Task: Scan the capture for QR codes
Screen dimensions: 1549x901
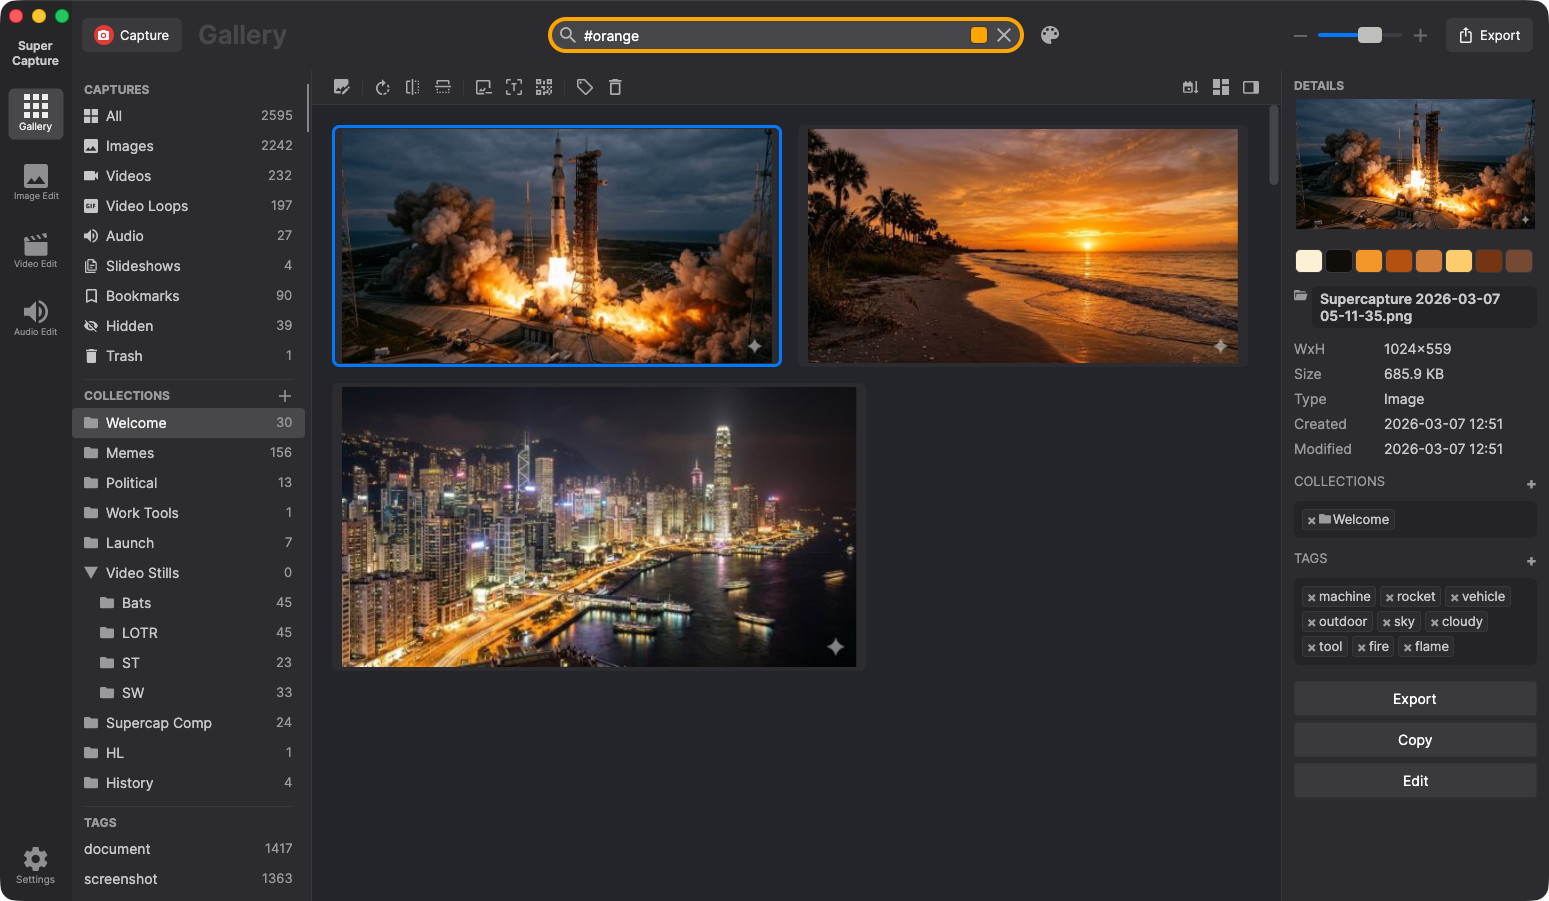Action: click(x=543, y=87)
